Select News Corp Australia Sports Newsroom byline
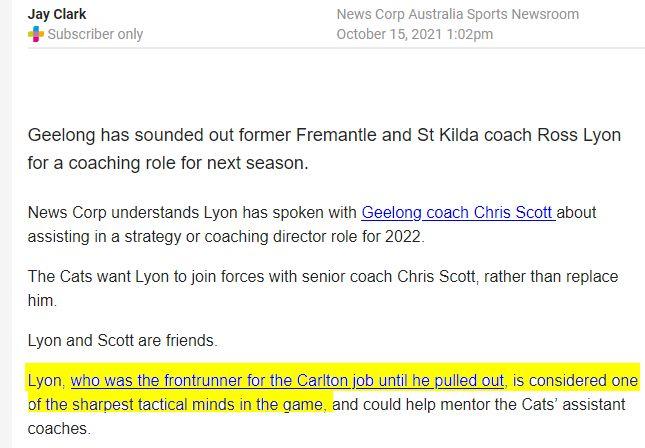645x448 pixels. [457, 14]
